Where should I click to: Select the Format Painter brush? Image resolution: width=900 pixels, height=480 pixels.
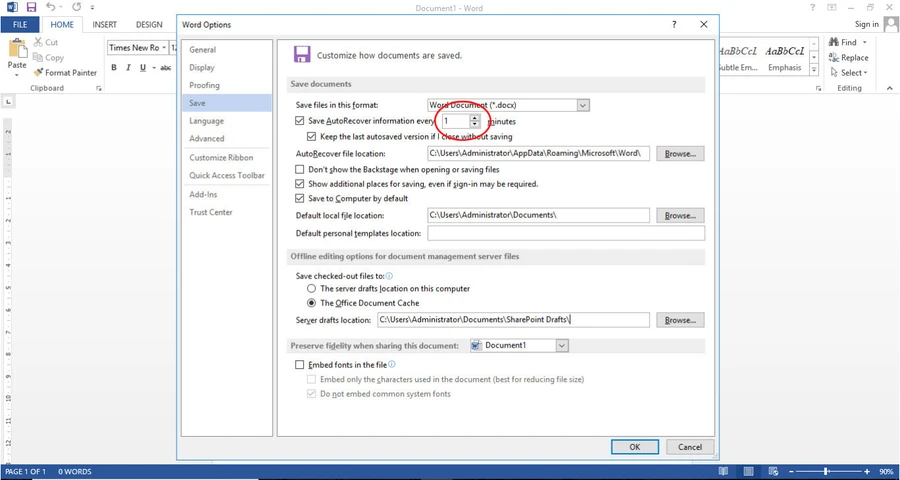click(38, 73)
